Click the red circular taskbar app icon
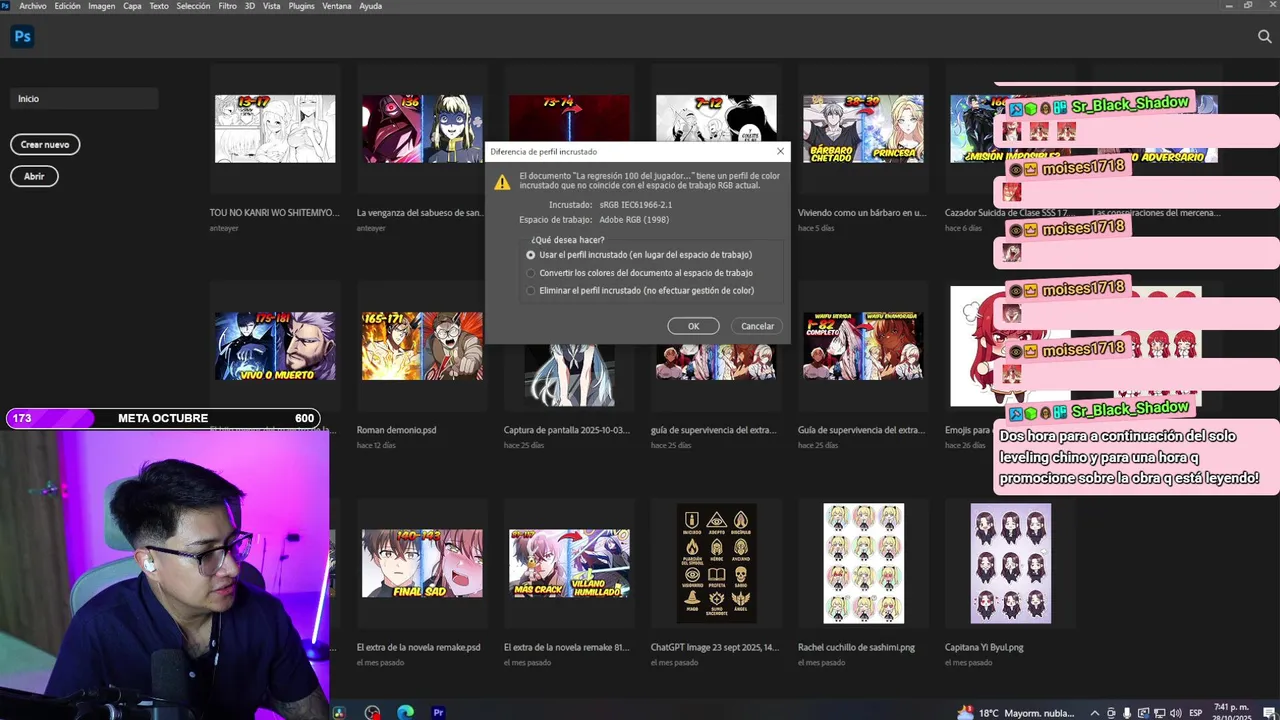This screenshot has height=720, width=1280. 372,712
